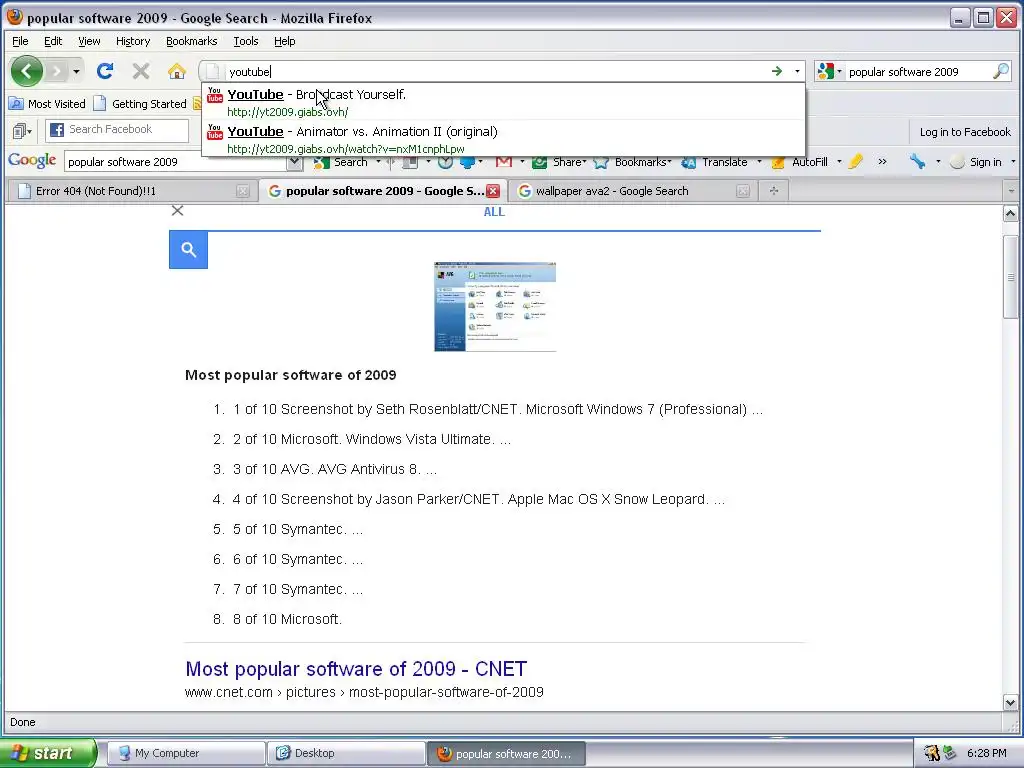Close the Error 404 tab
Viewport: 1024px width, 768px height.
pyautogui.click(x=242, y=191)
